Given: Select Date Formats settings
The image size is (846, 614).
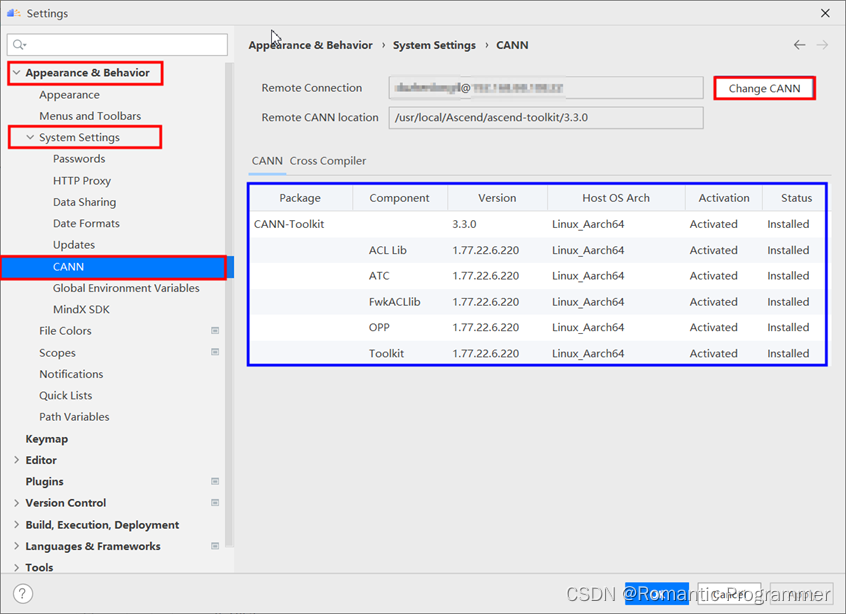Looking at the screenshot, I should 86,223.
